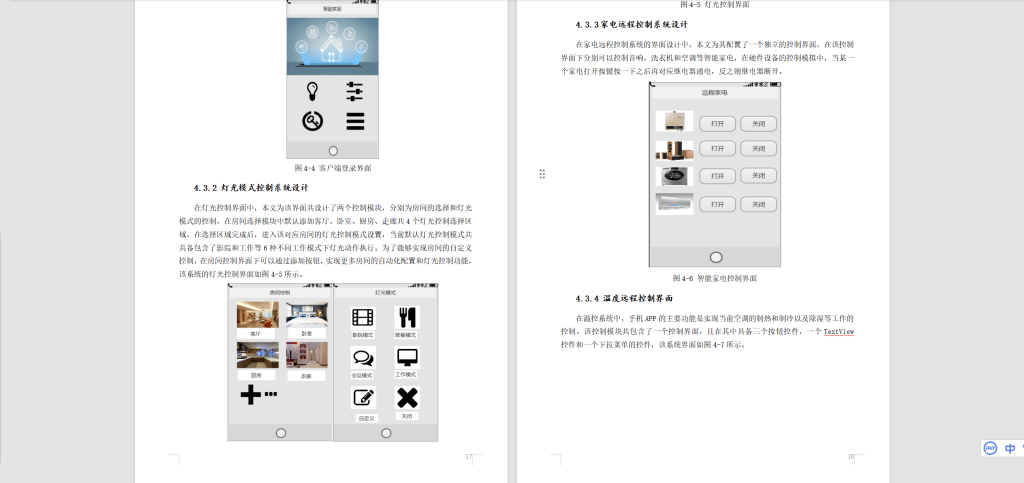Click the circular dial icon in login mockup
This screenshot has width=1024, height=483.
tap(313, 121)
